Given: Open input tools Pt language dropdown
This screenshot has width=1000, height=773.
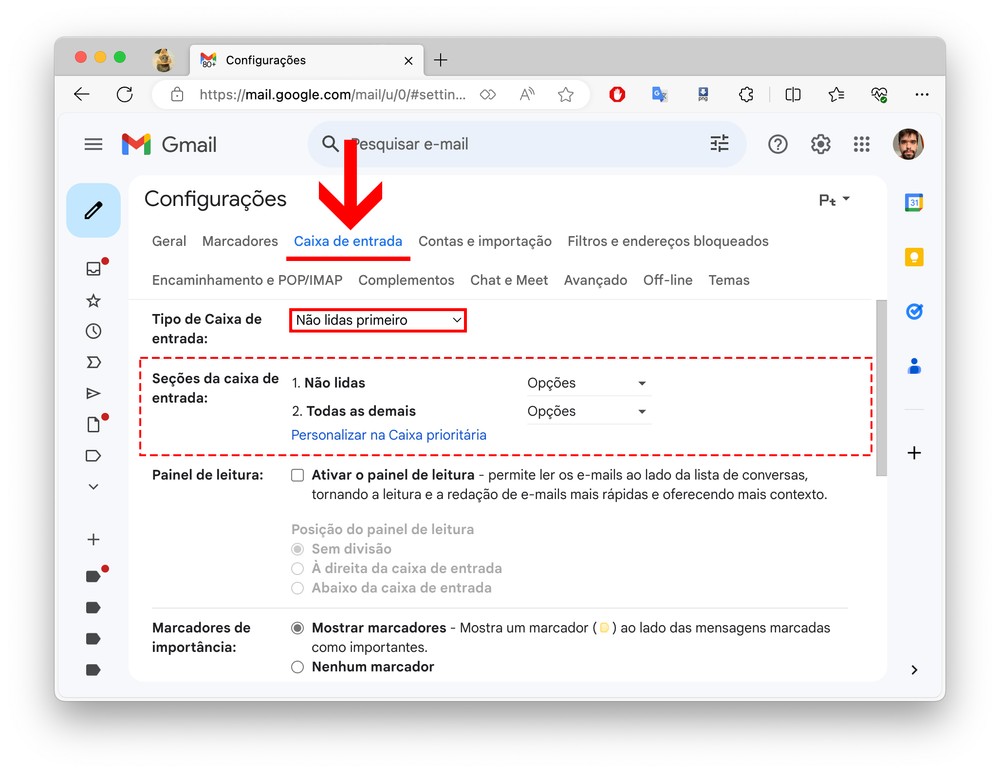Looking at the screenshot, I should (x=834, y=200).
